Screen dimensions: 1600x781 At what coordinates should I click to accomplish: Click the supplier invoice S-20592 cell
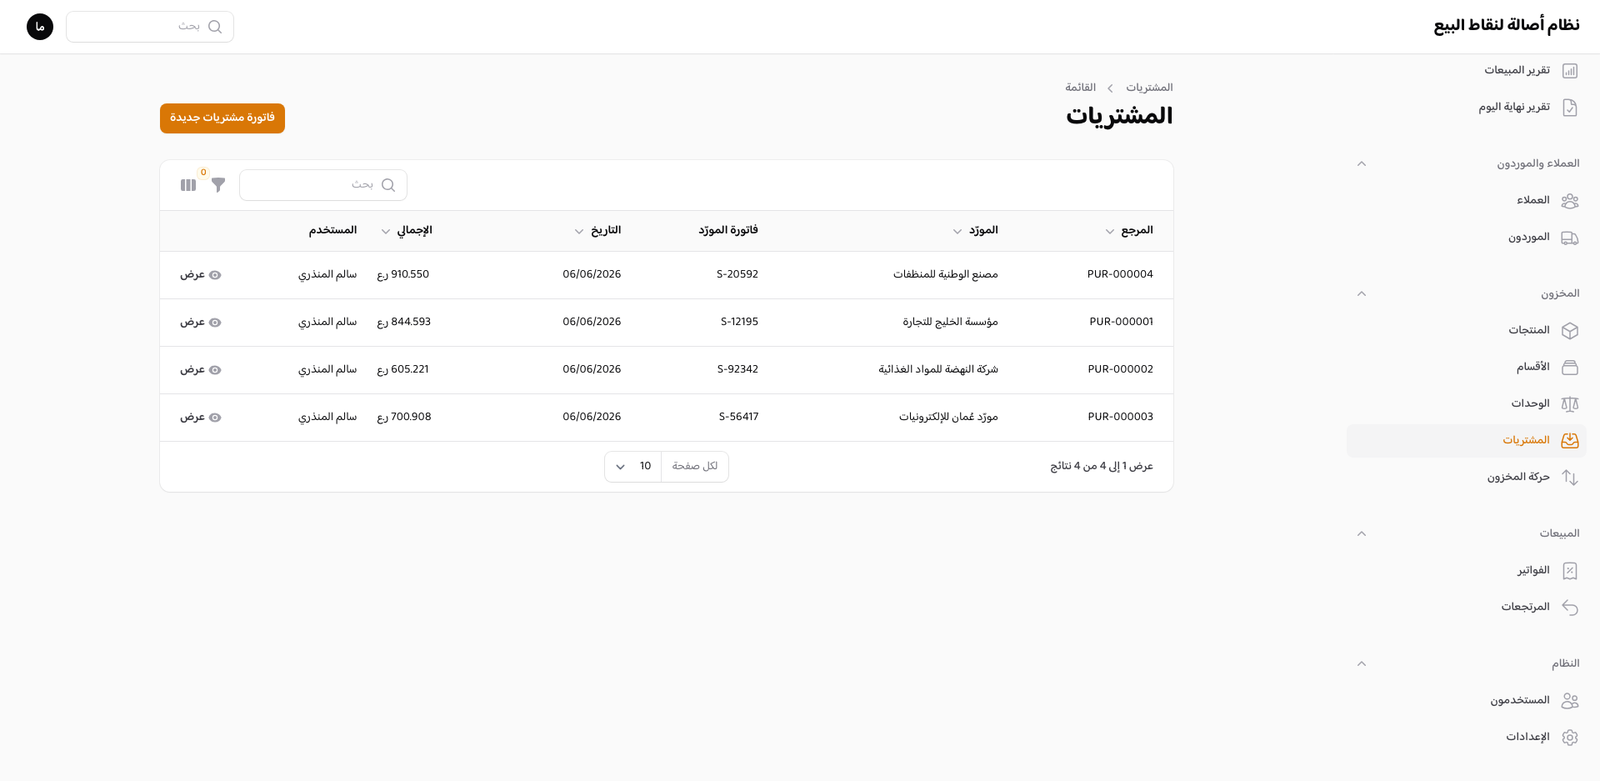click(738, 275)
